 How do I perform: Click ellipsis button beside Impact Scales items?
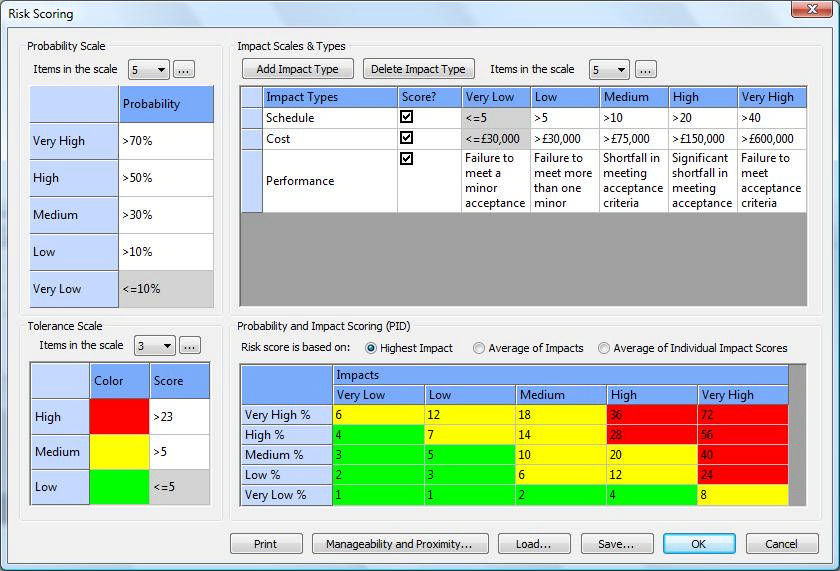click(645, 70)
